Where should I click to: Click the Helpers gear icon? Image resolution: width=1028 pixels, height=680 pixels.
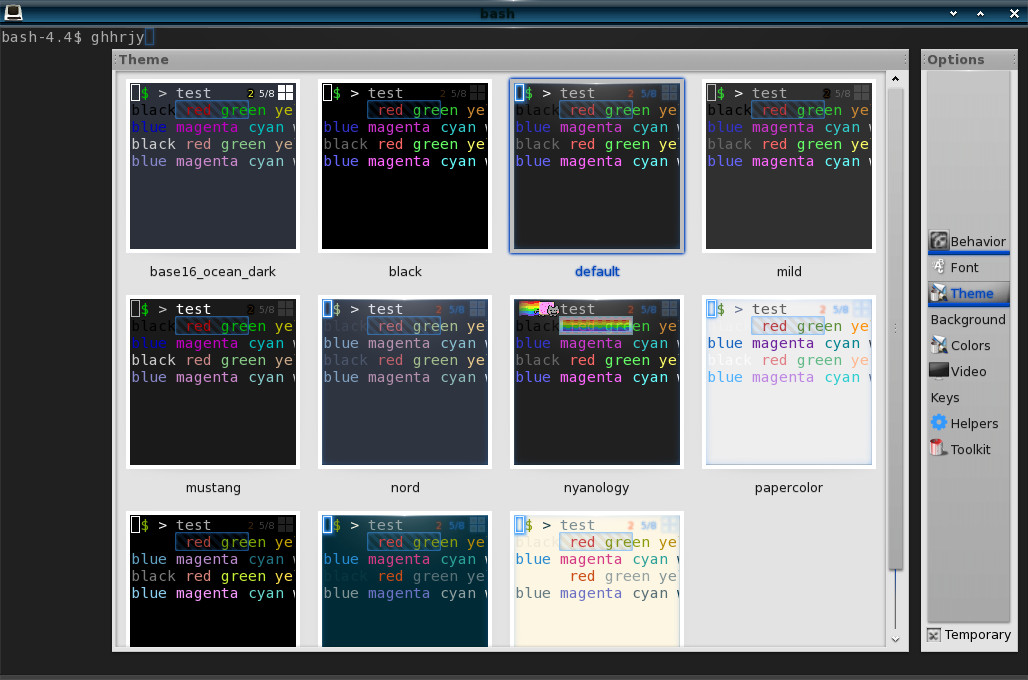pyautogui.click(x=939, y=422)
